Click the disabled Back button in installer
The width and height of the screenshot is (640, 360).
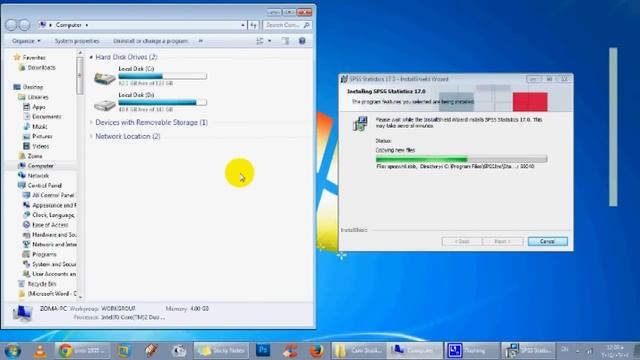pyautogui.click(x=462, y=241)
